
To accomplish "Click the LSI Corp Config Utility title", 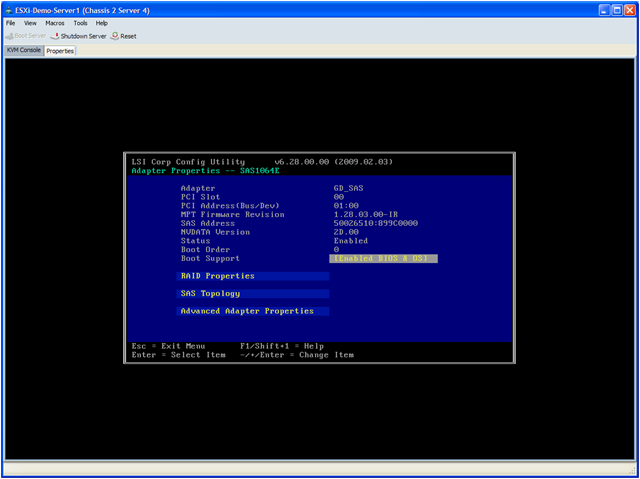I will click(188, 162).
